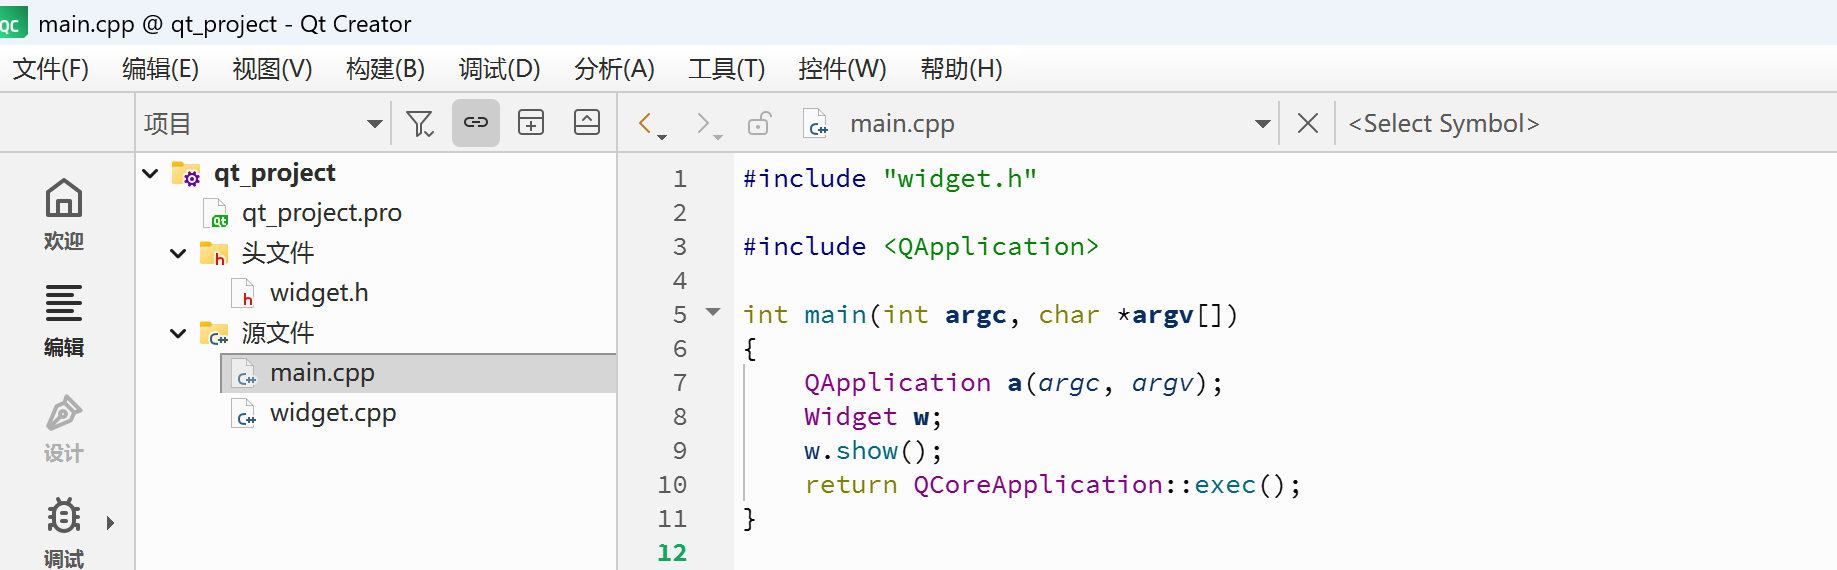Go forward in navigation history
This screenshot has height=570, width=1837.
(x=702, y=122)
